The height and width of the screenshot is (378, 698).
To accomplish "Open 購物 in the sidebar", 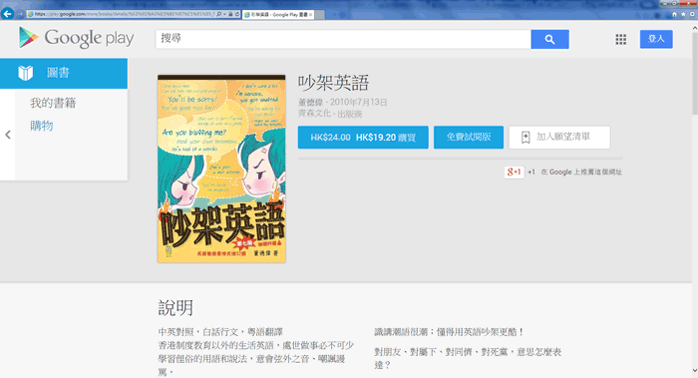I will click(x=41, y=126).
